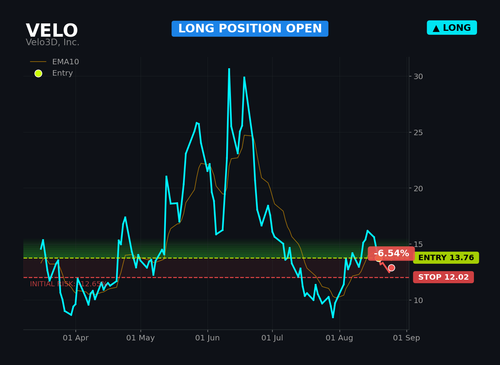The height and width of the screenshot is (365, 500).
Task: Click the 01 Jun axis label
Action: pyautogui.click(x=207, y=338)
